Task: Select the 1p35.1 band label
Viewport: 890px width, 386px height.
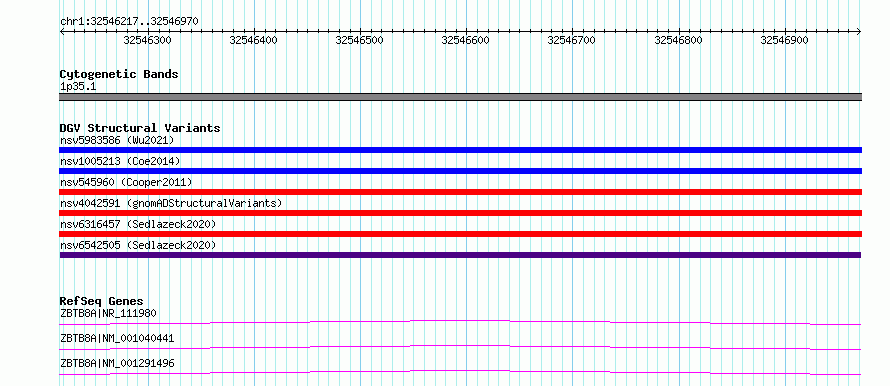Action: [x=77, y=87]
